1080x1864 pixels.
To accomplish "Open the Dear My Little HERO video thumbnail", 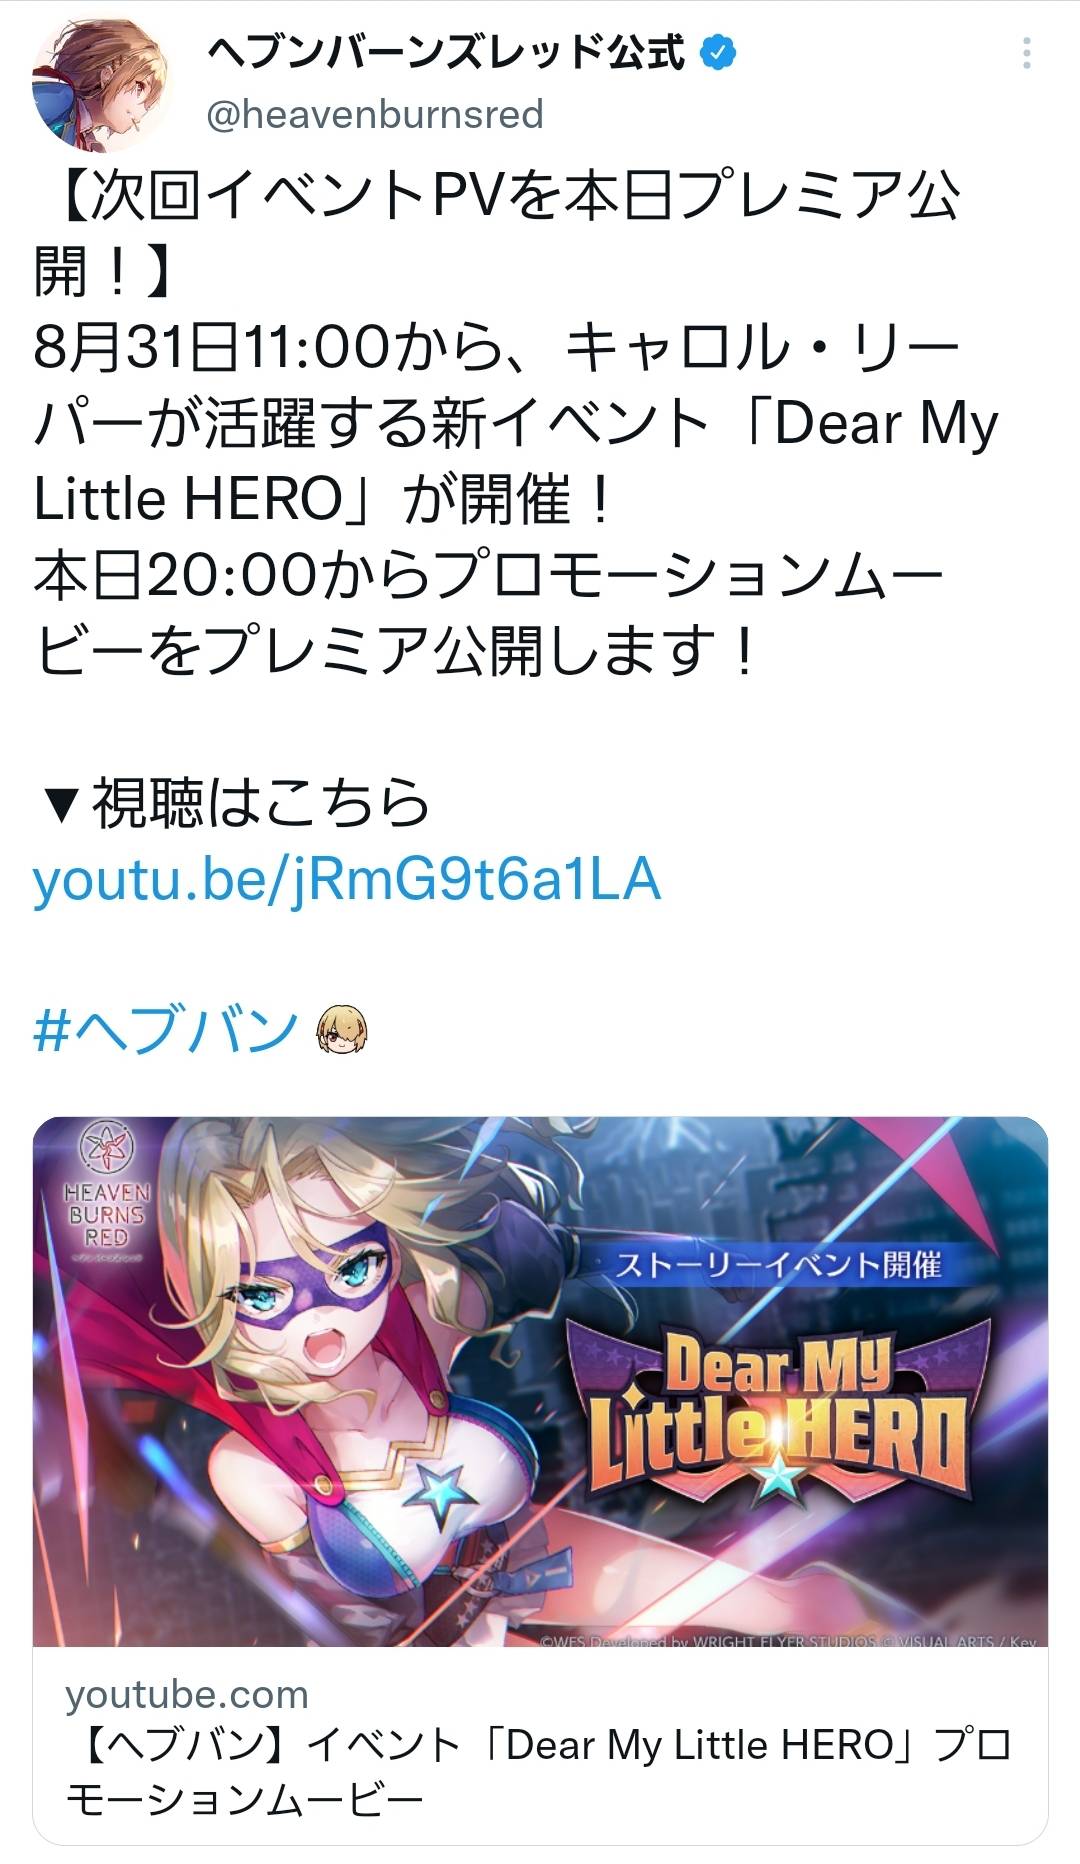I will [x=540, y=1381].
